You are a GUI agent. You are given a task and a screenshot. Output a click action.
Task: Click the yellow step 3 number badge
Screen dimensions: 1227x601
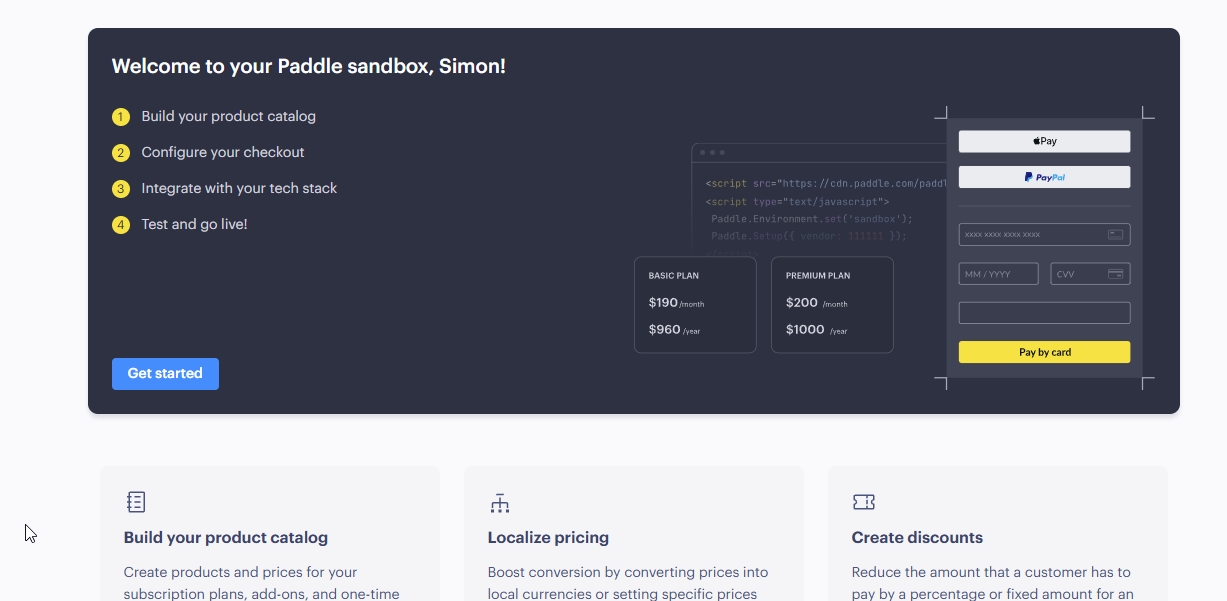point(121,189)
